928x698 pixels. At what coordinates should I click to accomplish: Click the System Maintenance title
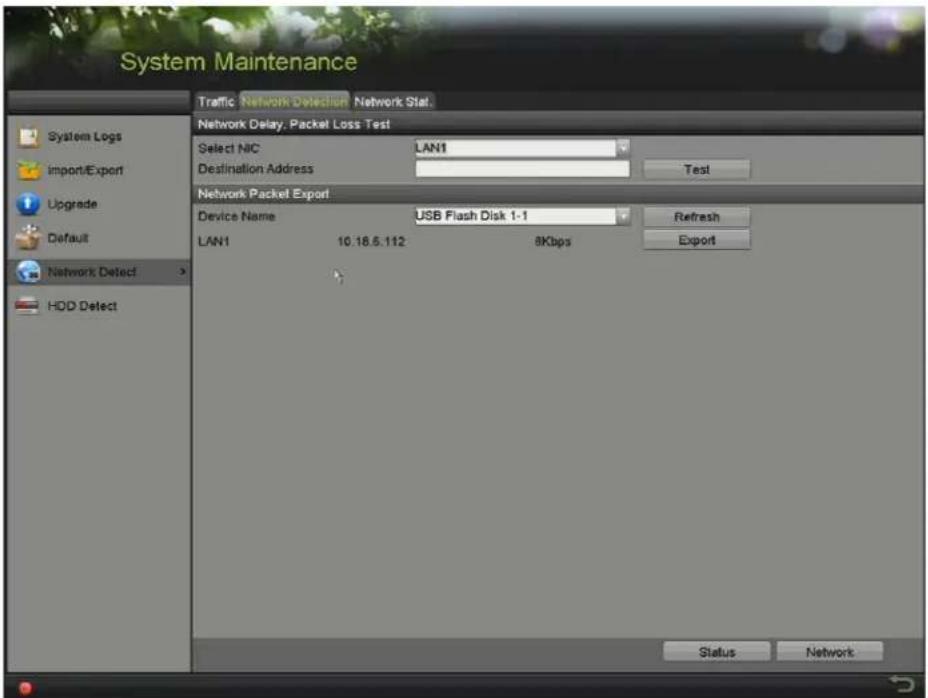click(239, 62)
